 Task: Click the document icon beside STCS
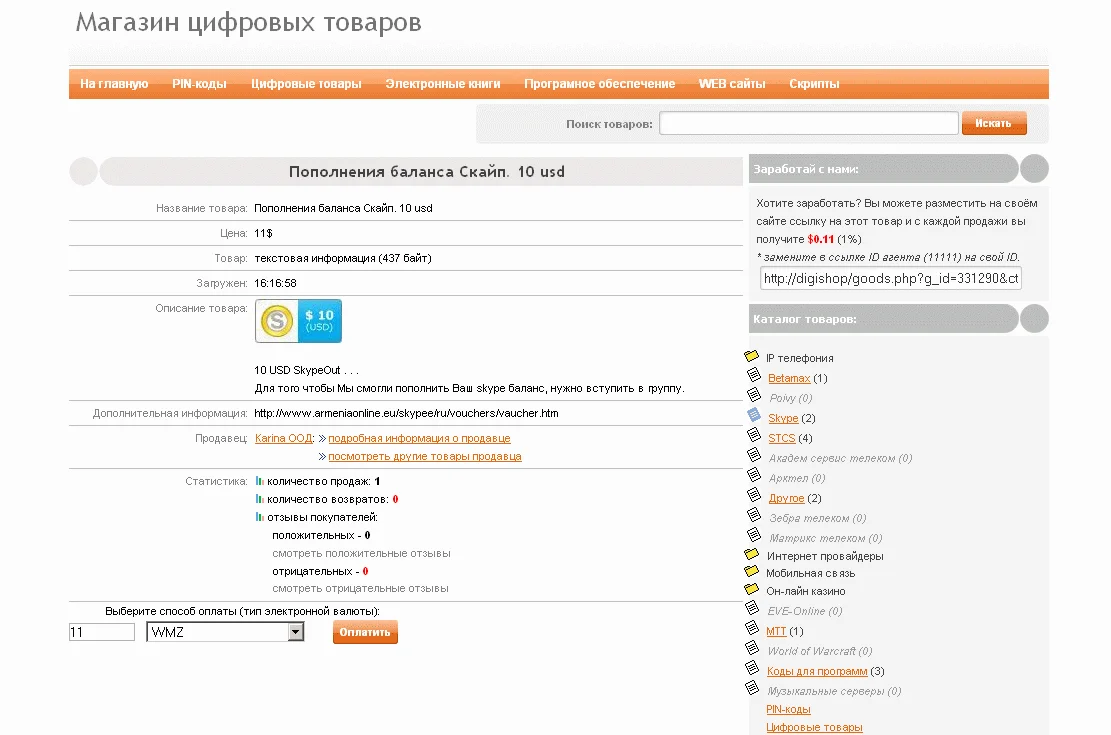pyautogui.click(x=754, y=434)
